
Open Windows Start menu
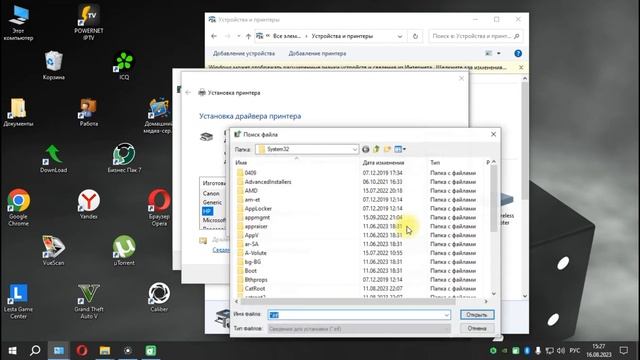[x=13, y=351]
